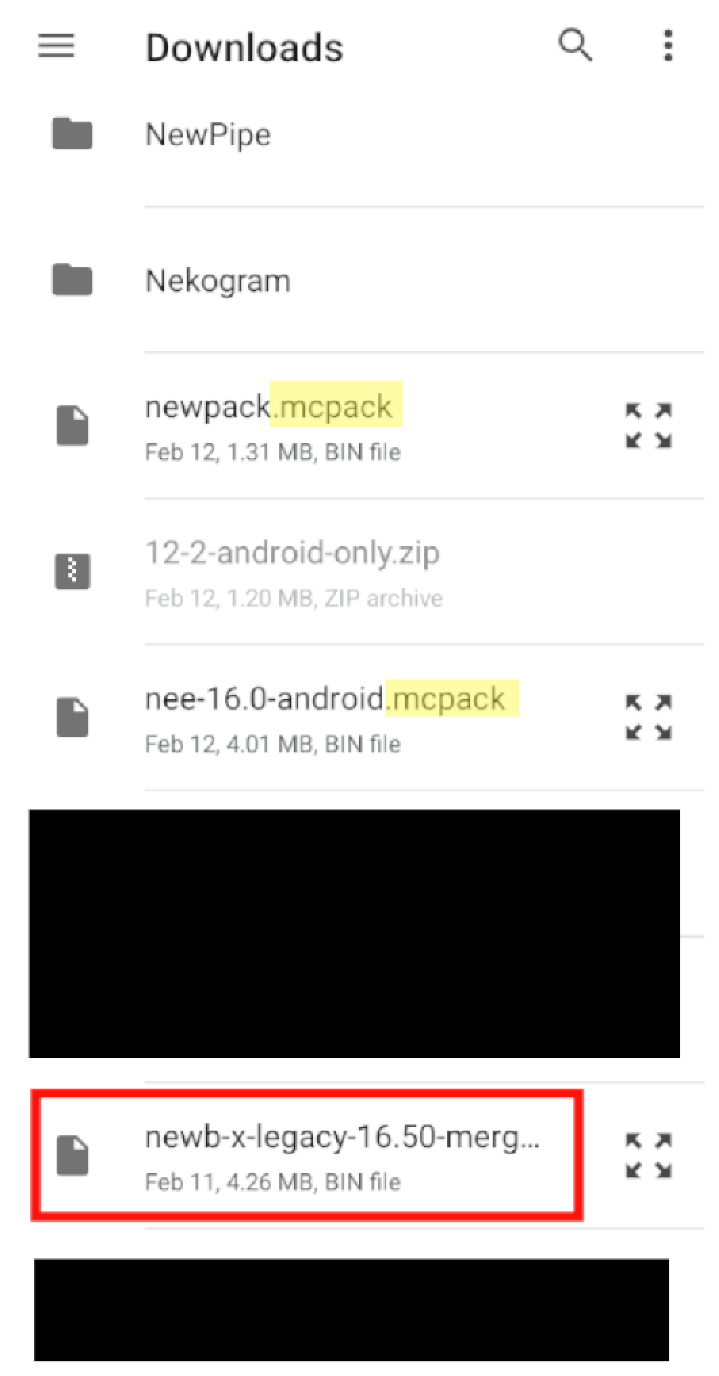Open the NewPipe folder
The image size is (719, 1376).
pos(208,134)
